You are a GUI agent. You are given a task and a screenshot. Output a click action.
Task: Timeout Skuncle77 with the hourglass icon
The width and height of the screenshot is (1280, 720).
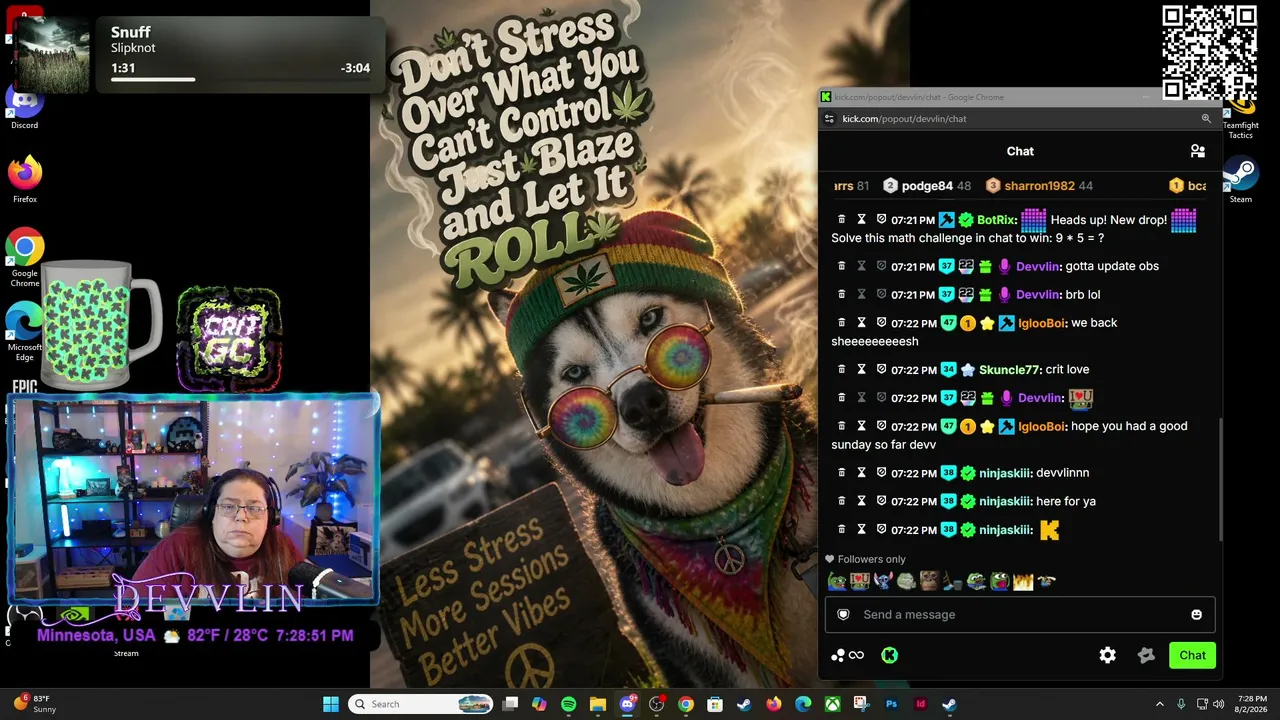point(861,369)
